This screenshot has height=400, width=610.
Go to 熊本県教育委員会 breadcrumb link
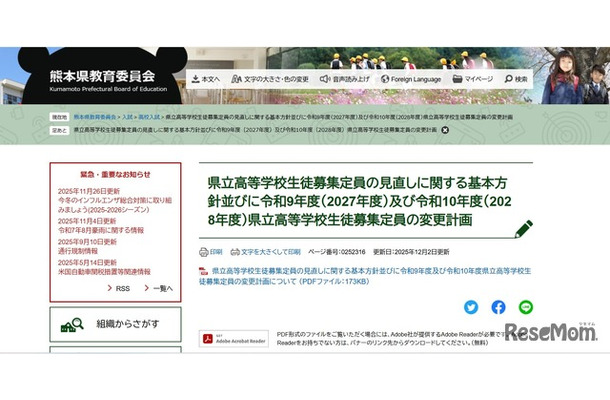click(x=95, y=117)
